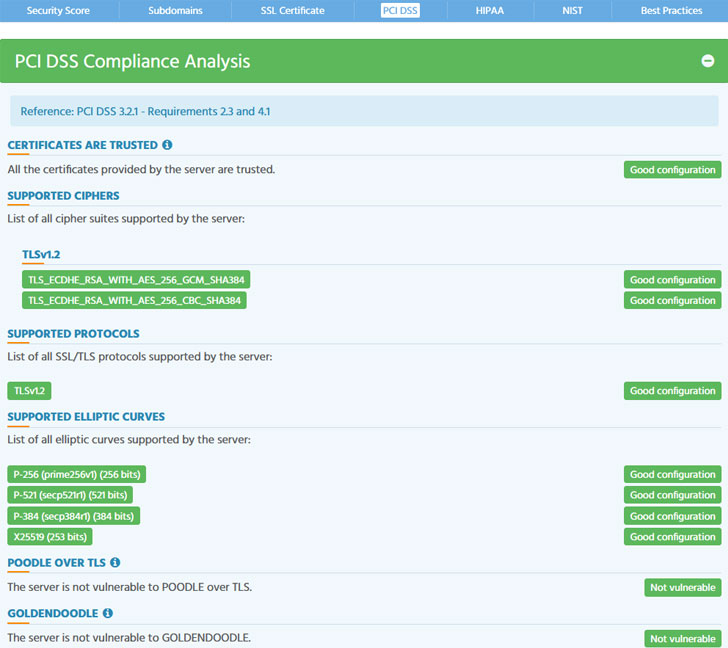Click the PCI DSS 3.2.1 reference banner
This screenshot has height=648, width=728.
[x=364, y=111]
